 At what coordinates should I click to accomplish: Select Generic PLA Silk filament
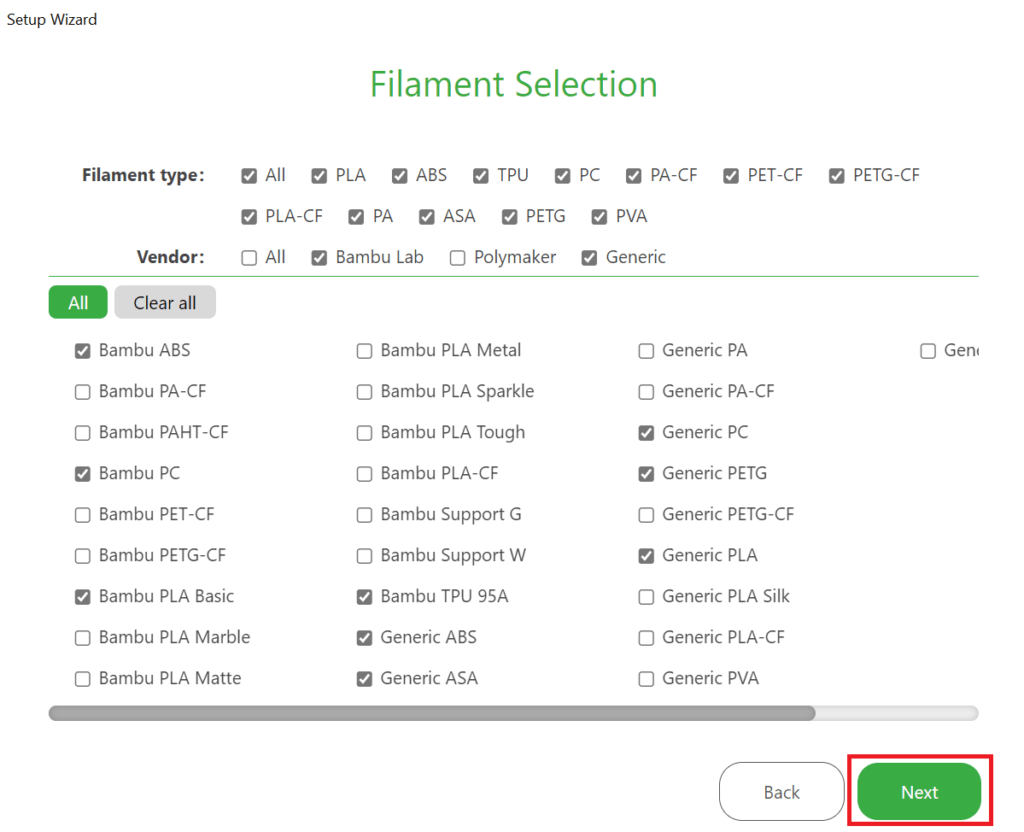(x=646, y=597)
